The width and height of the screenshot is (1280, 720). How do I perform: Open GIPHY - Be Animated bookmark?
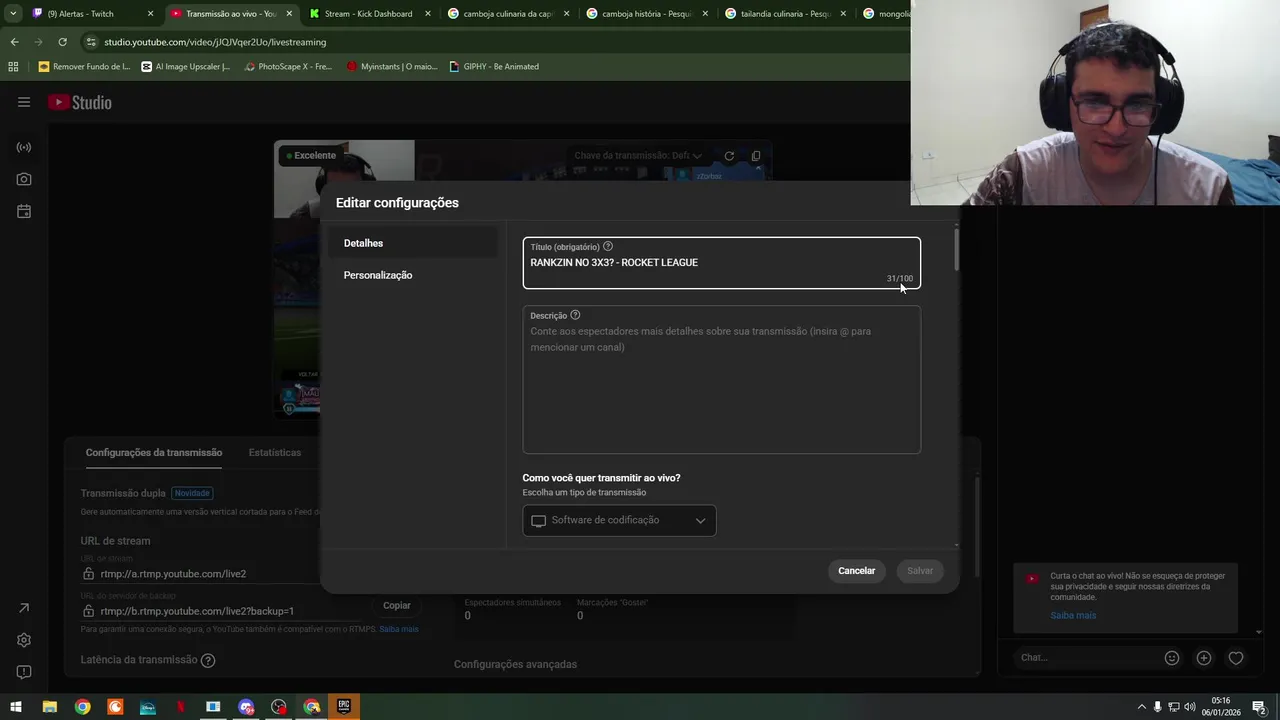coord(494,66)
